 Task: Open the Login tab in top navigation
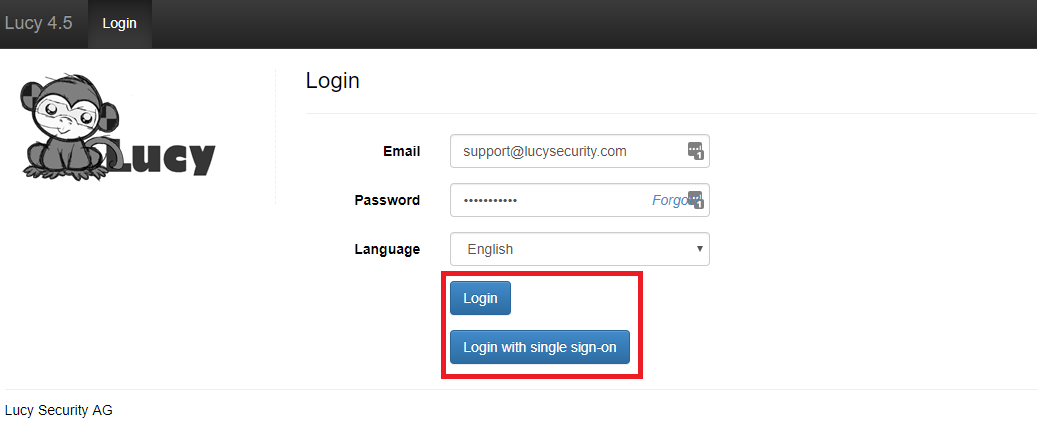(x=120, y=24)
